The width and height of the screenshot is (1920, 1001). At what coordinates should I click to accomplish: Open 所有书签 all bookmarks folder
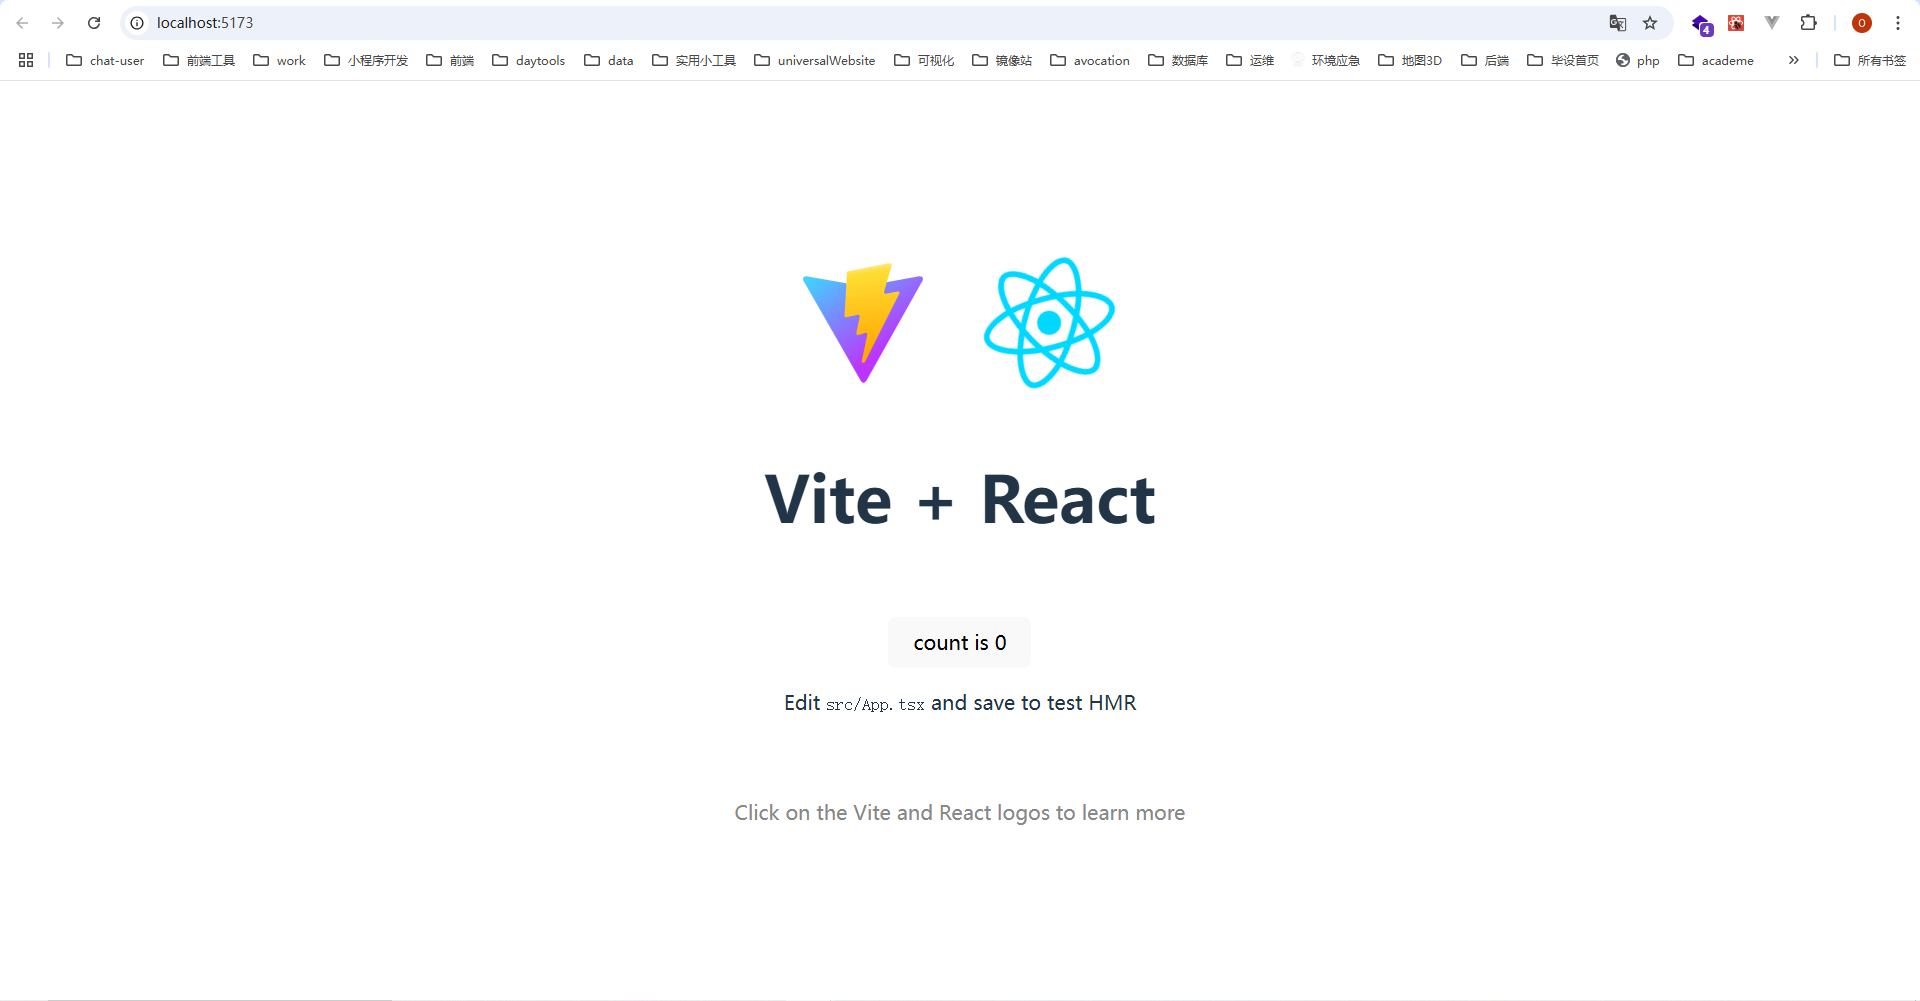click(1870, 60)
